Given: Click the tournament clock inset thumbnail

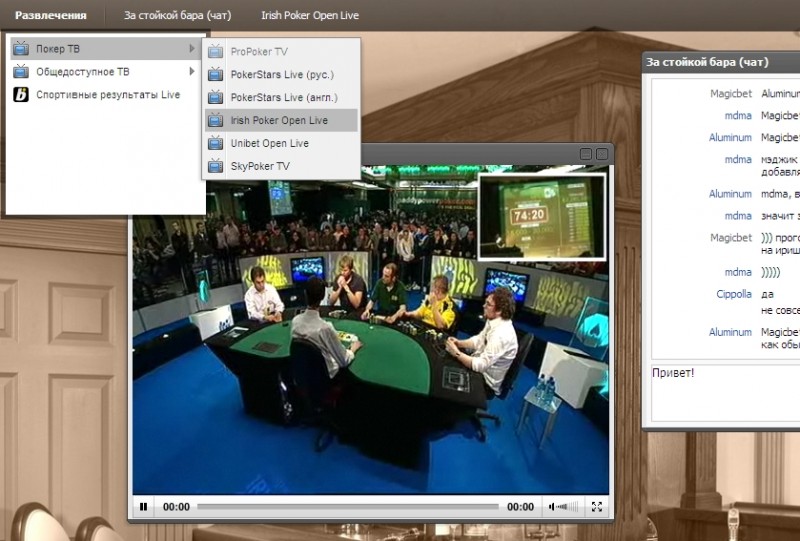Looking at the screenshot, I should 542,216.
